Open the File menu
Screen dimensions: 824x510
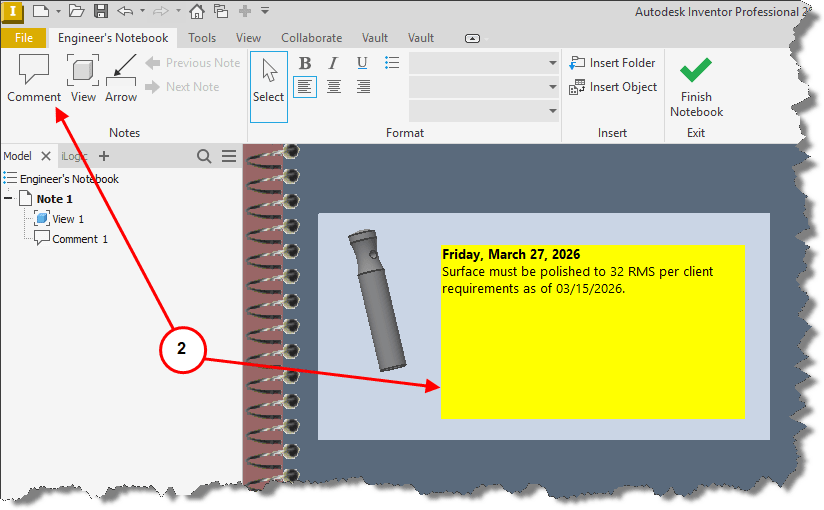click(24, 38)
